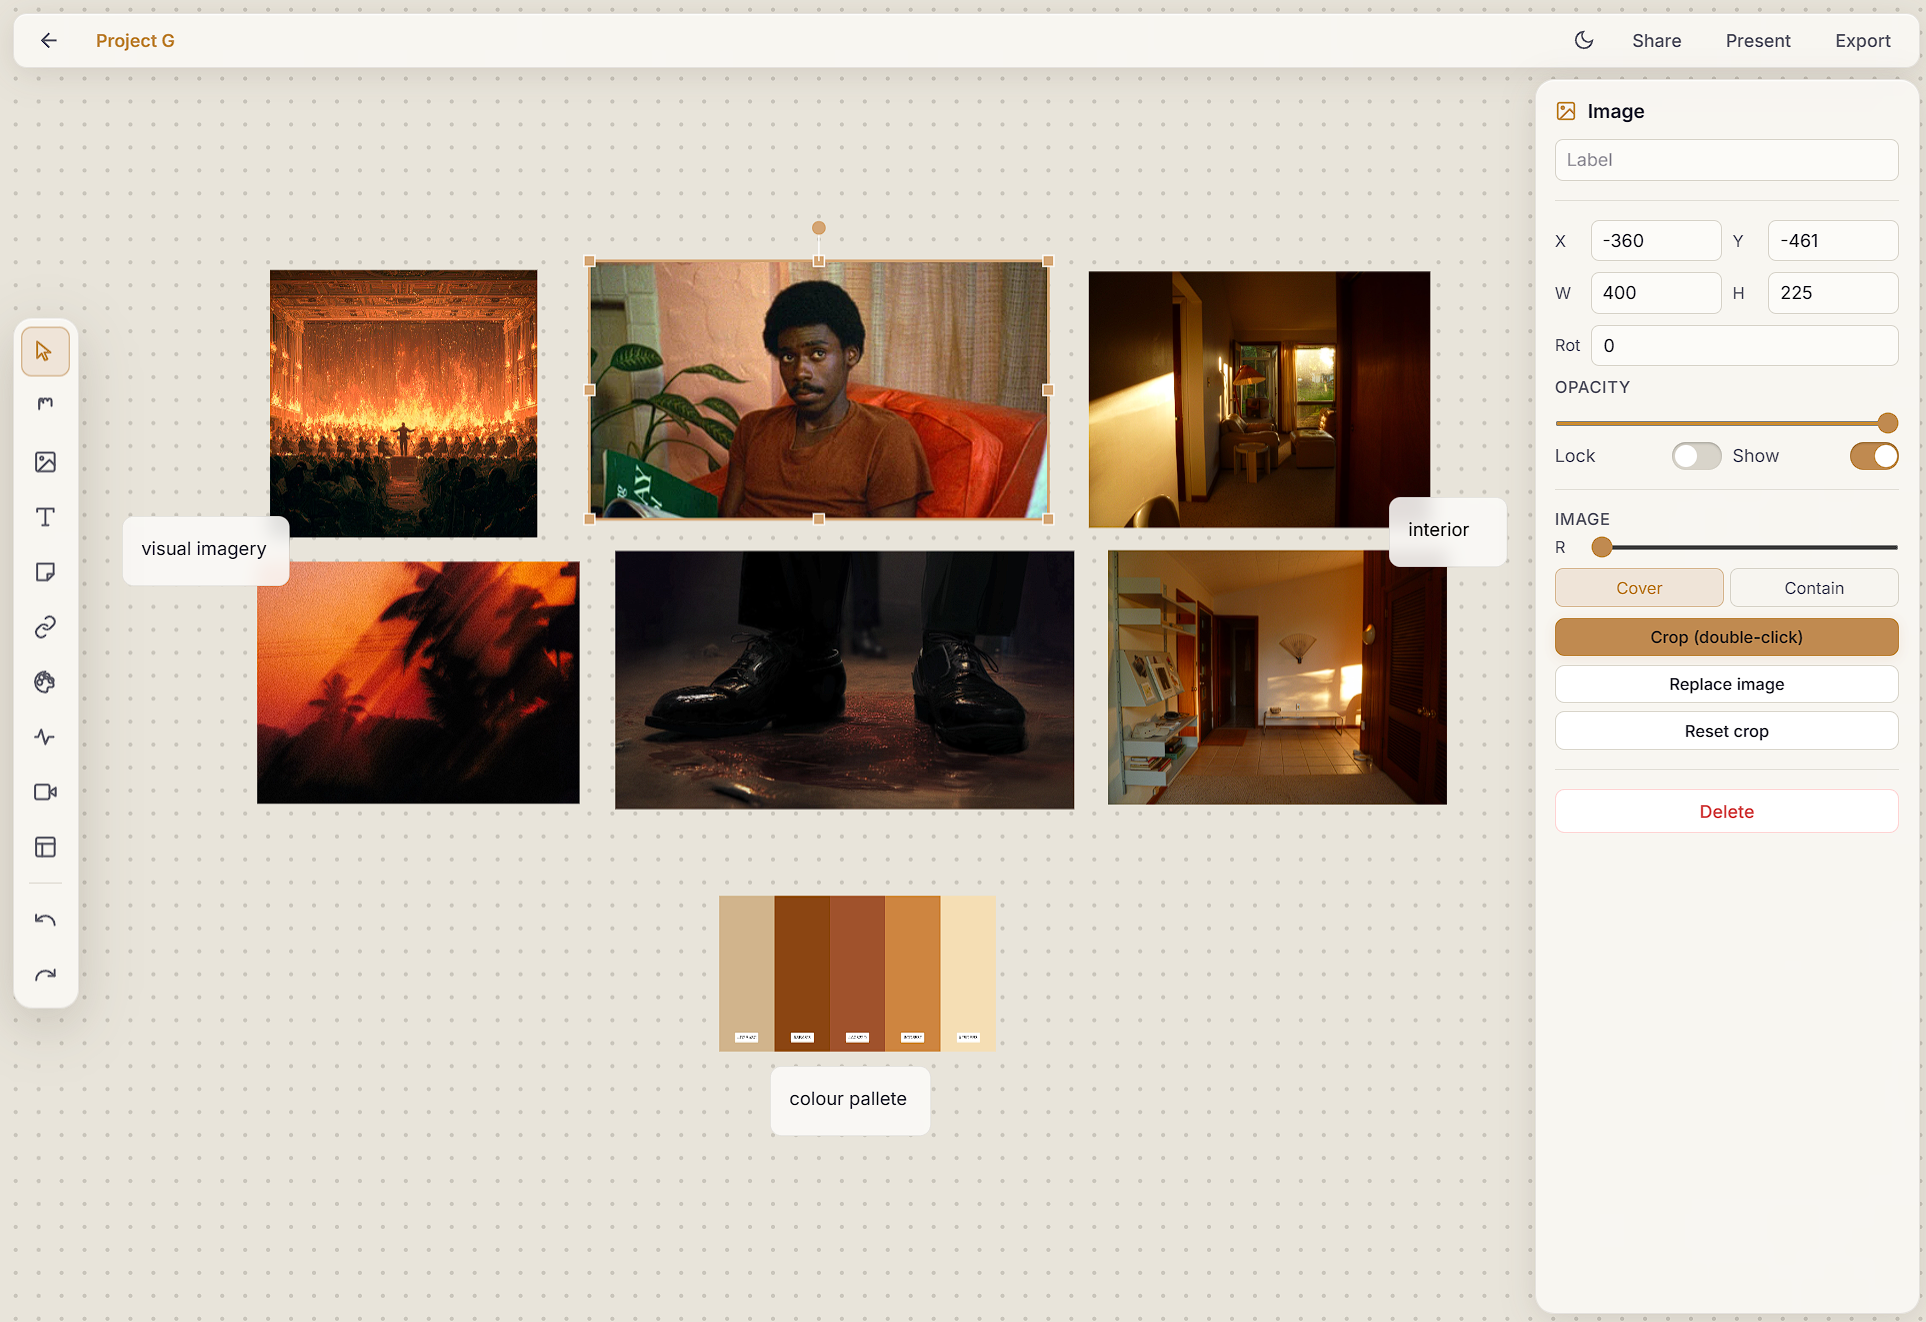Open the color palette tool

click(45, 682)
